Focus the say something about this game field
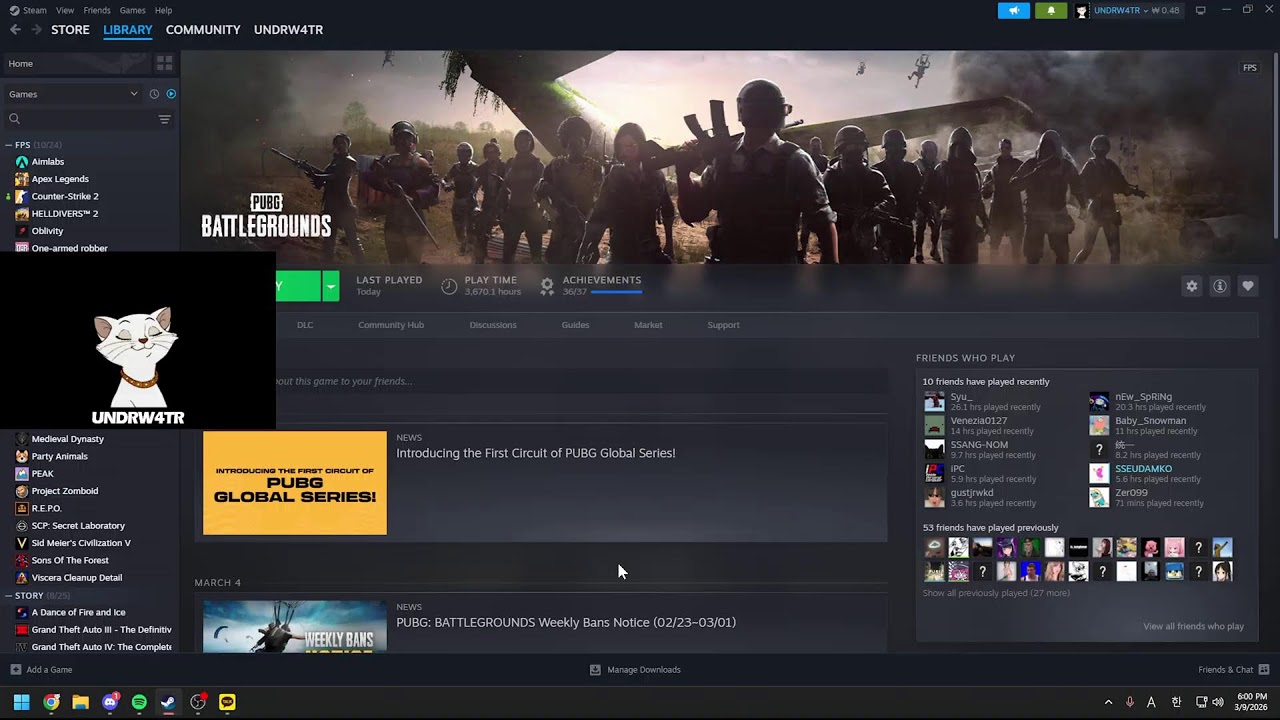This screenshot has height=720, width=1280. click(x=541, y=381)
